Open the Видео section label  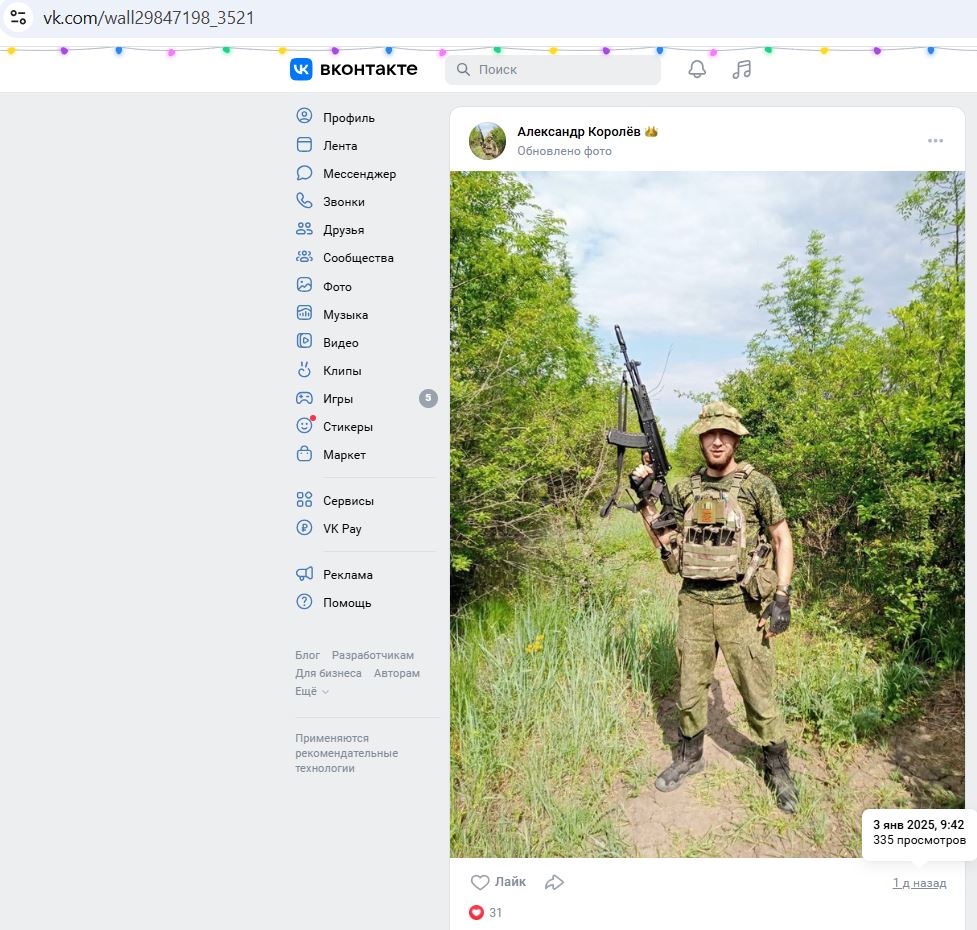(341, 343)
